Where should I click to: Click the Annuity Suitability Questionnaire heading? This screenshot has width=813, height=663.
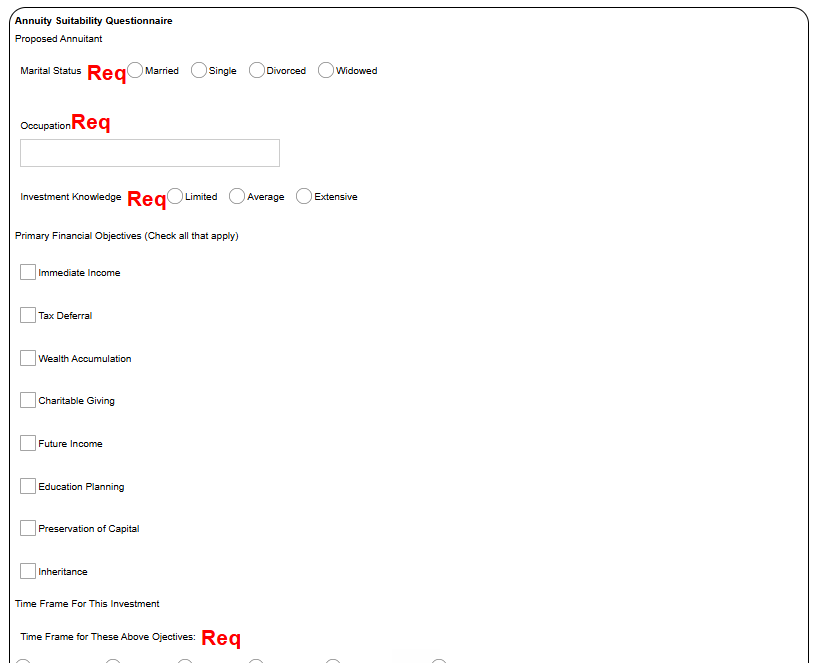[94, 21]
